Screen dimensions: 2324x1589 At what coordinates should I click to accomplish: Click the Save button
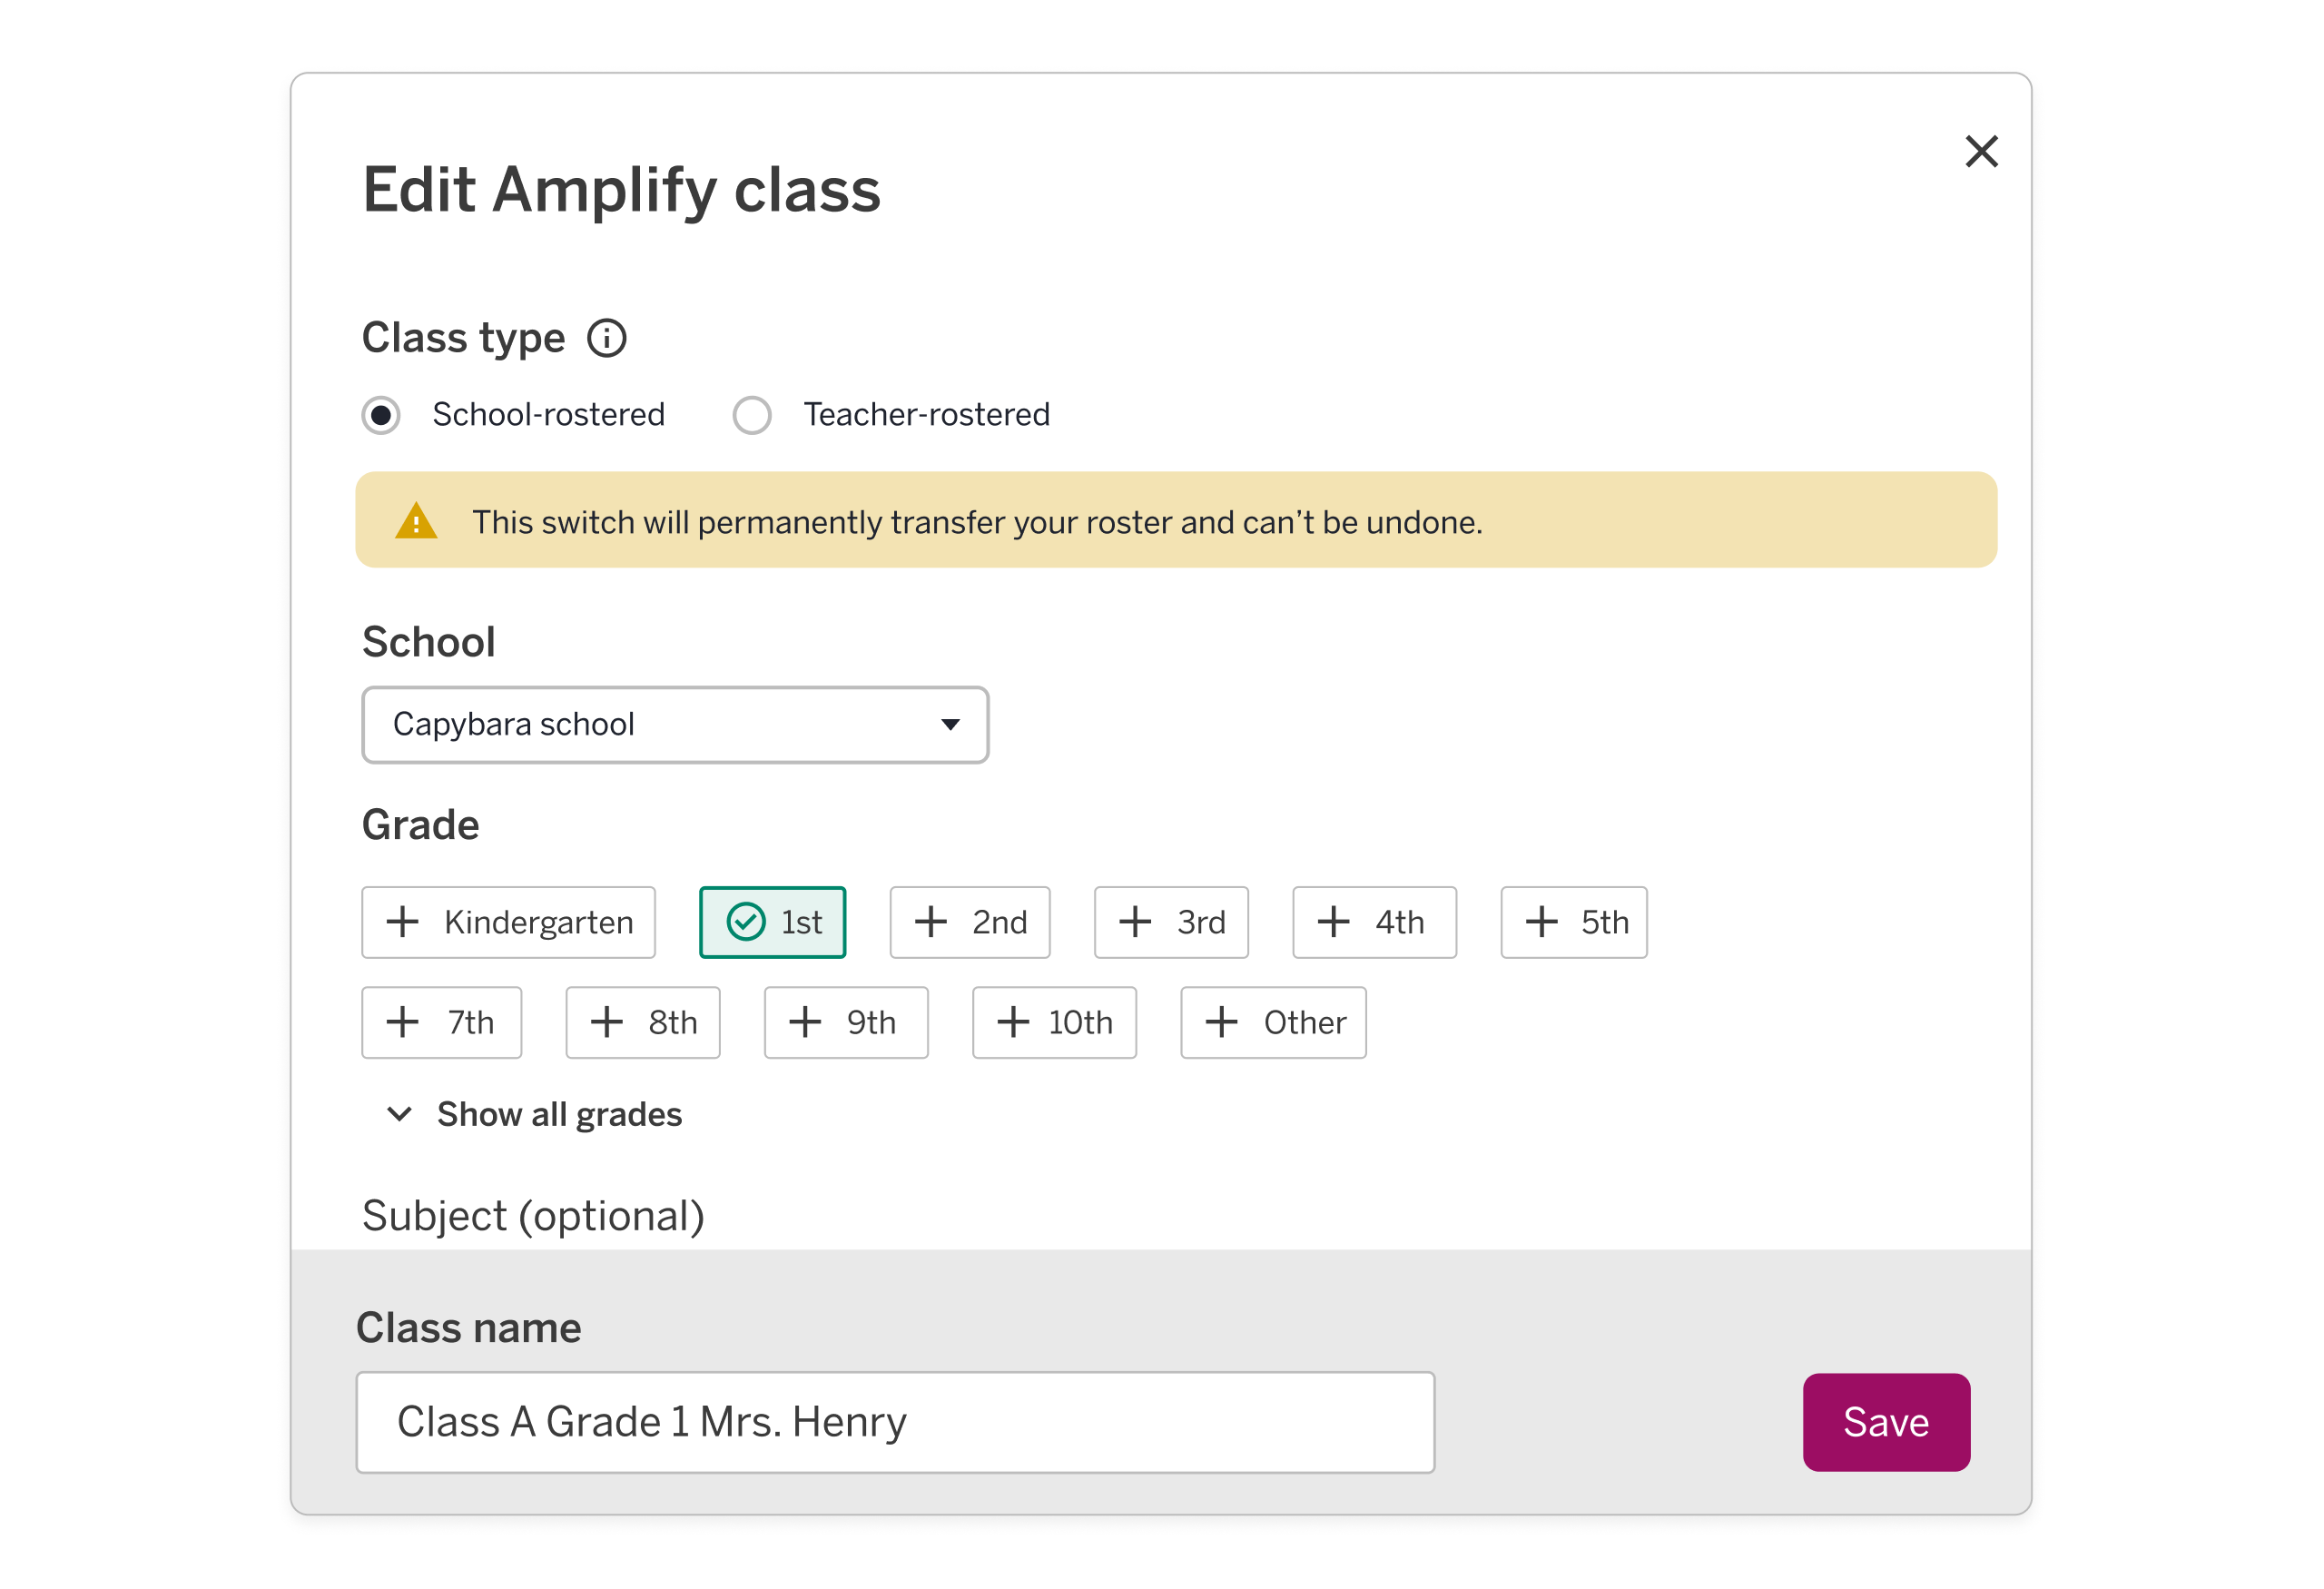click(1886, 1422)
